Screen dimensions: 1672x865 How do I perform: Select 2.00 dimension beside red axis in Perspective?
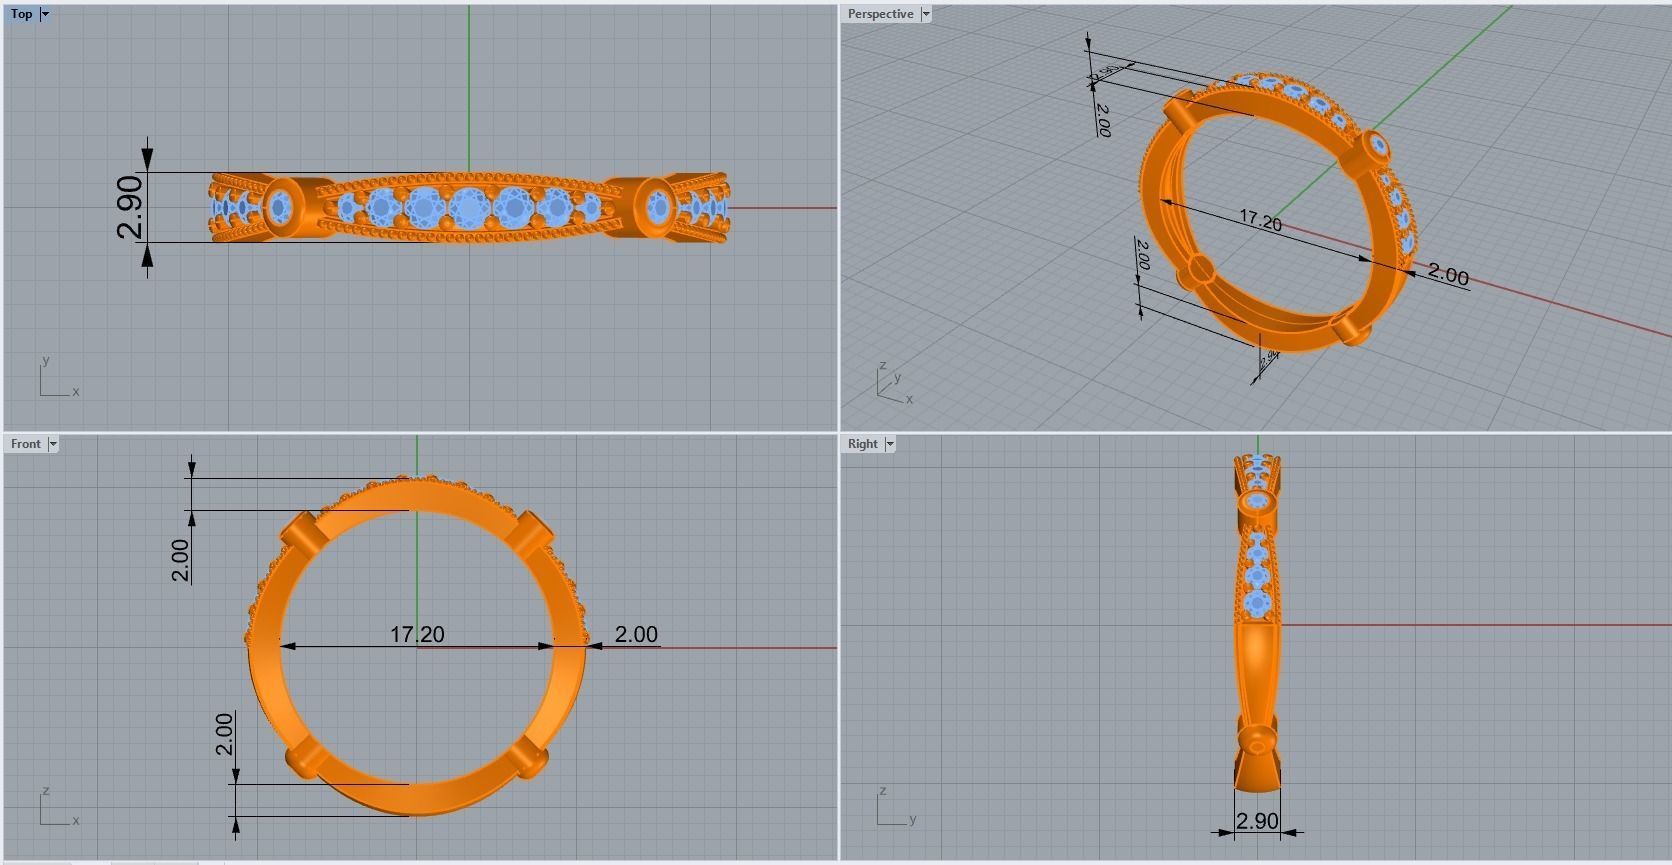pyautogui.click(x=1448, y=274)
